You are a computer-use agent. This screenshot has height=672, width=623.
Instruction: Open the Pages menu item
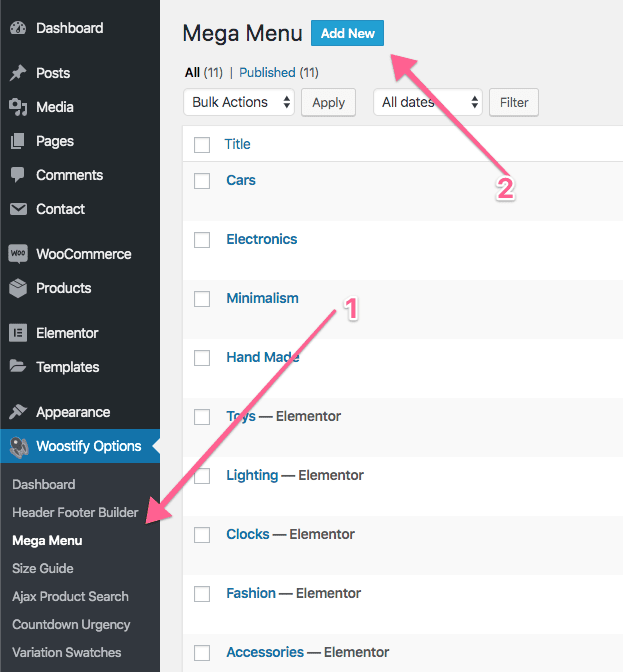(x=55, y=141)
